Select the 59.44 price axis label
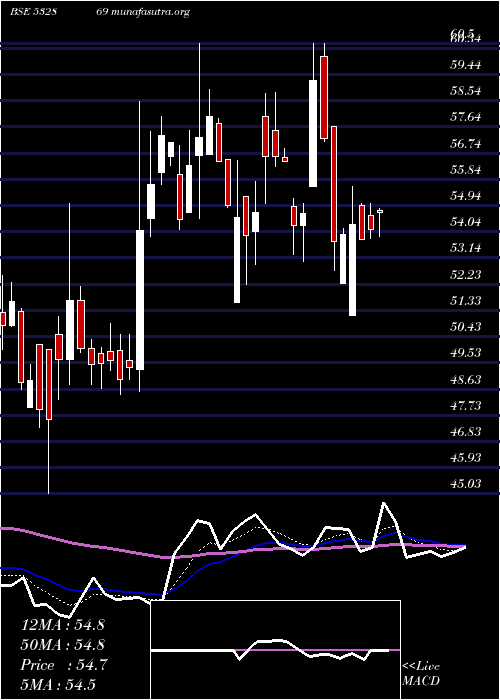 point(466,65)
